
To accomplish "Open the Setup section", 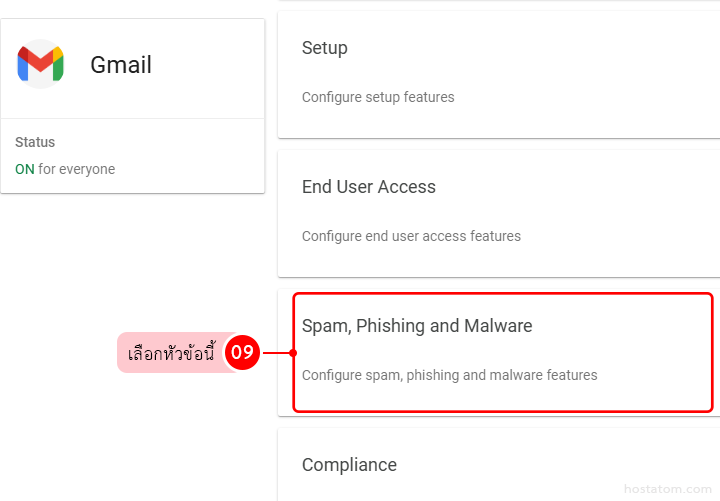I will coord(325,48).
